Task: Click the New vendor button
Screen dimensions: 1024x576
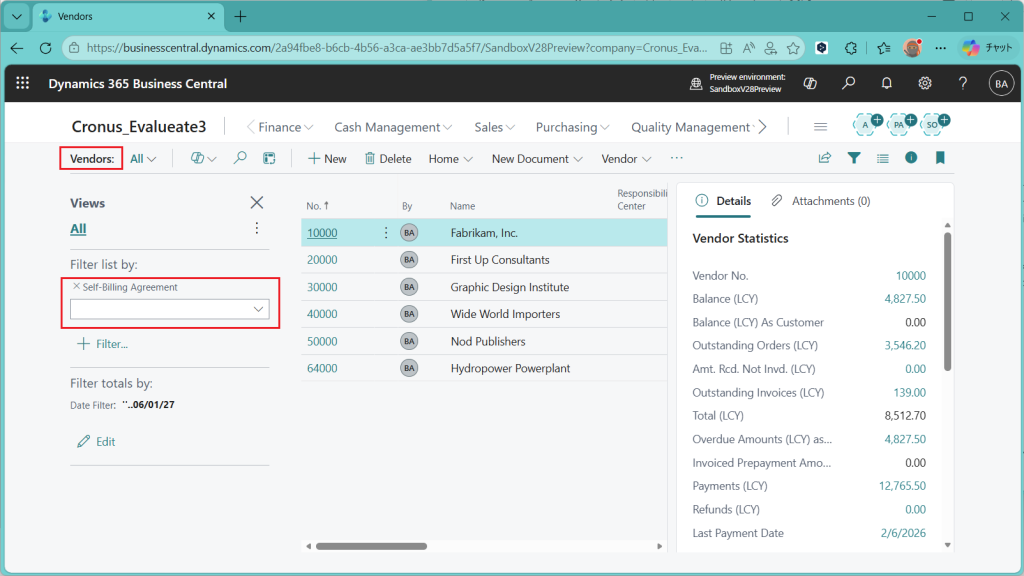Action: click(327, 159)
